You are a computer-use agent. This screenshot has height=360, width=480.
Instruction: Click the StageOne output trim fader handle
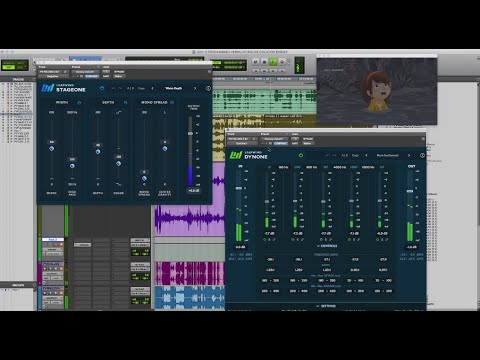(190, 133)
